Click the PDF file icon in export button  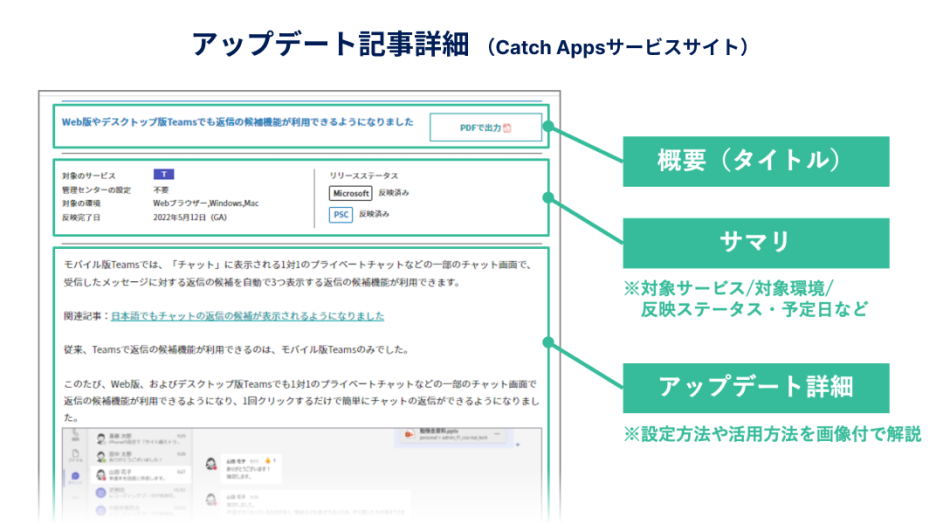point(507,128)
